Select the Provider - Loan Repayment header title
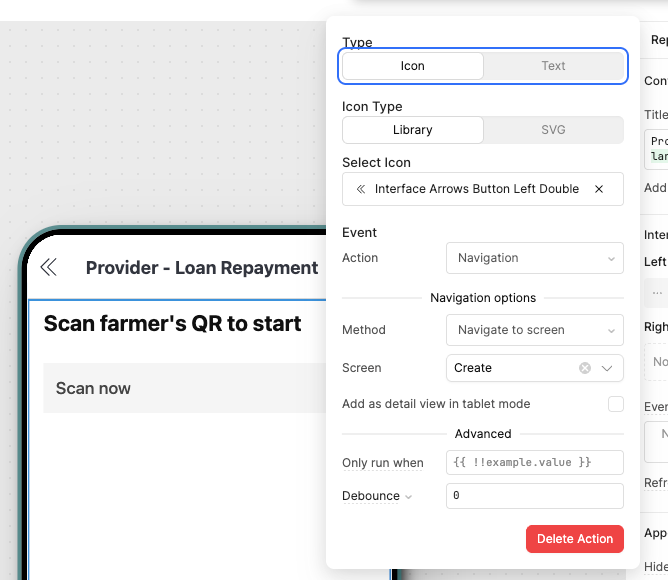 (202, 268)
